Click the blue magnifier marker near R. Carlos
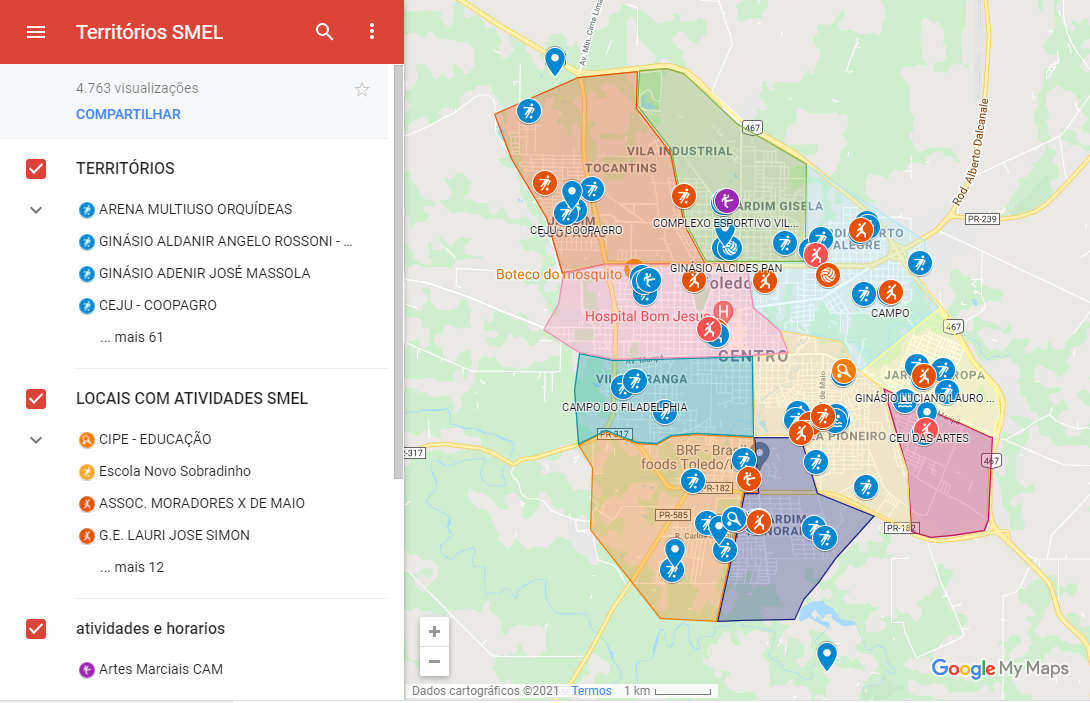The height and width of the screenshot is (703, 1090). pyautogui.click(x=733, y=519)
